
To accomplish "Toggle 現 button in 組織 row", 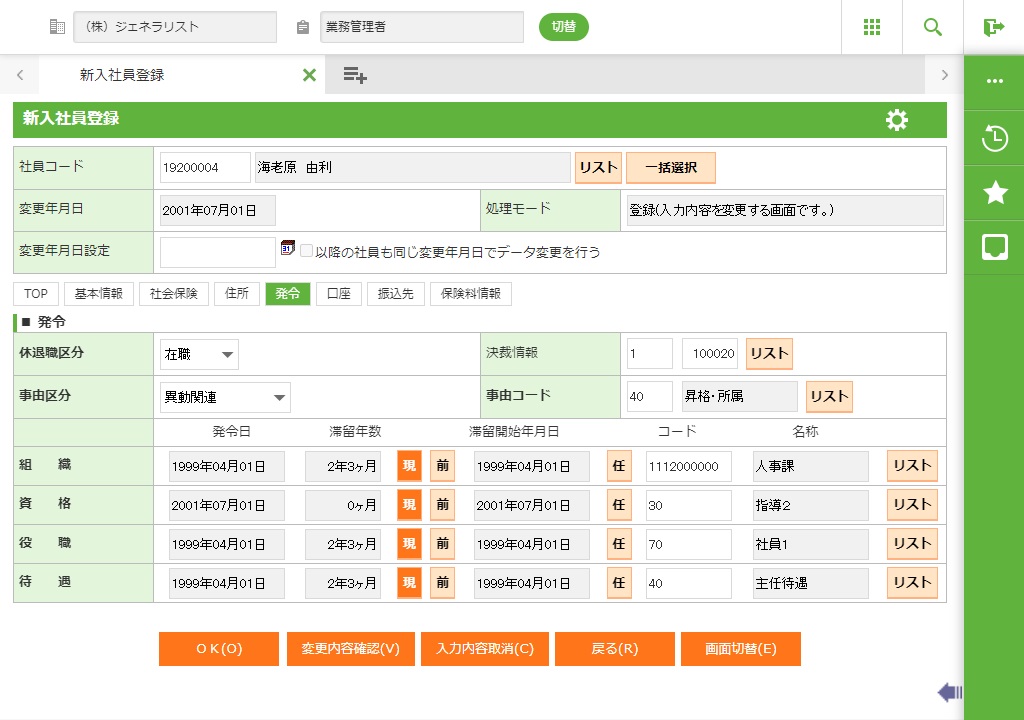I will coord(409,466).
